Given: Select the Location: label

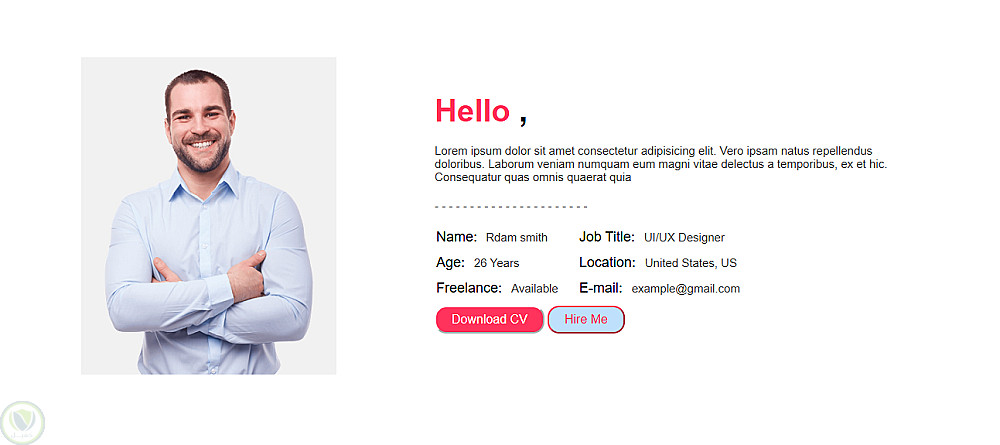Looking at the screenshot, I should tap(607, 262).
